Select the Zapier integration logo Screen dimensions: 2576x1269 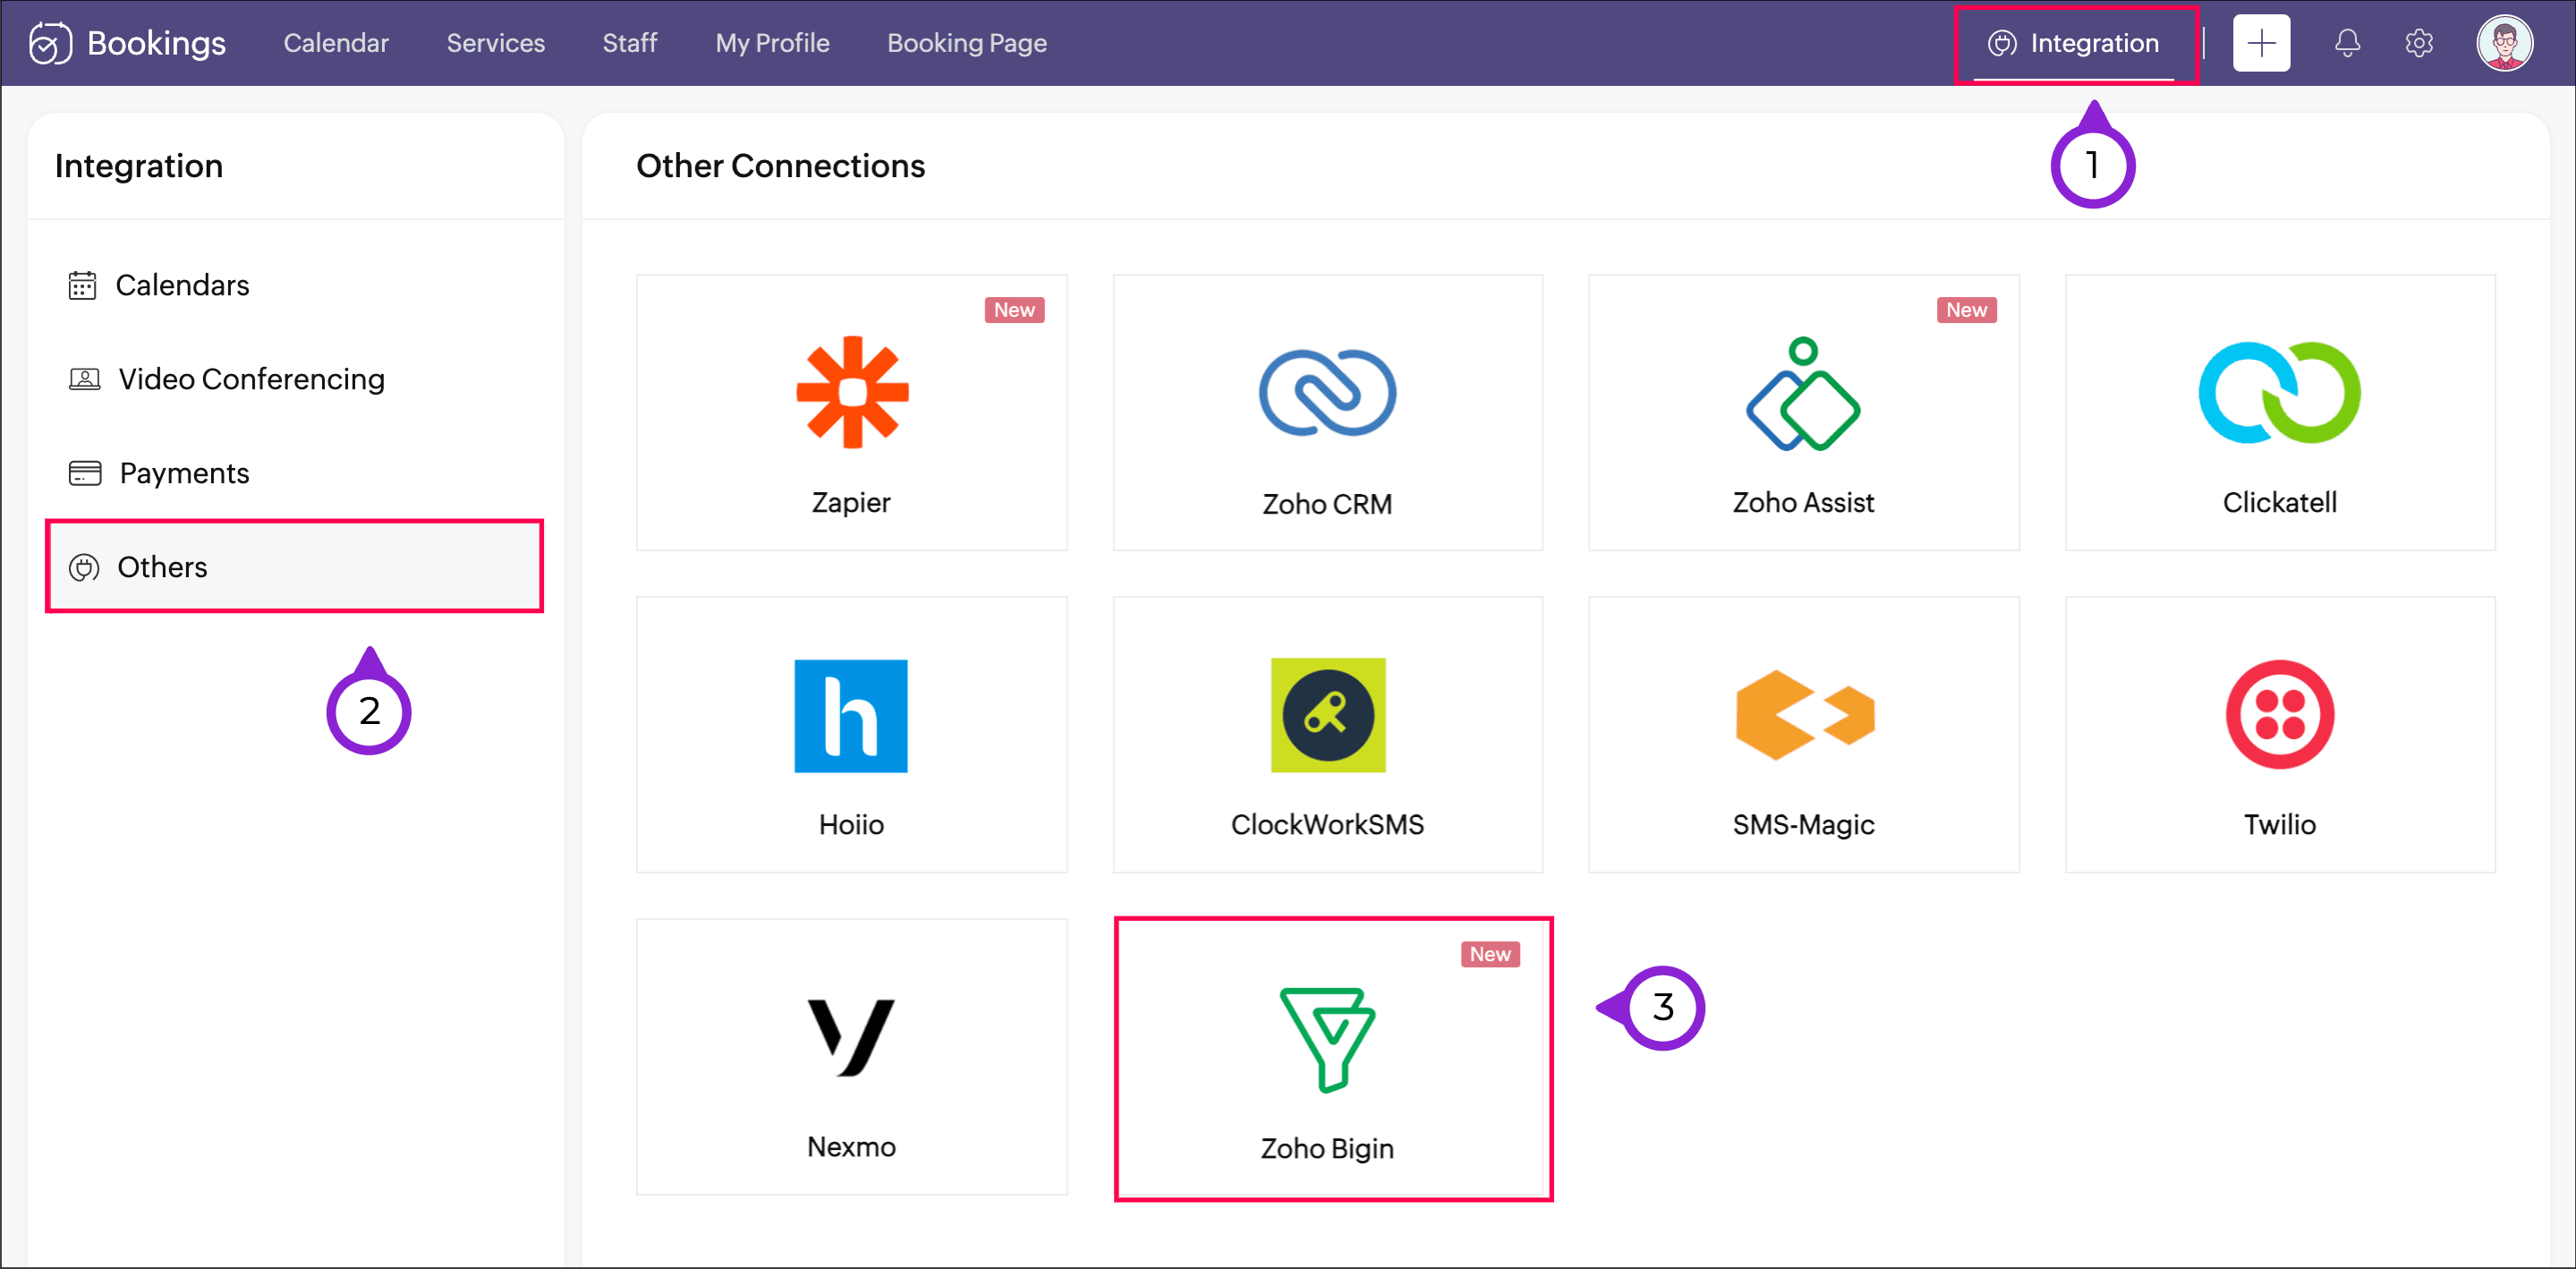click(851, 392)
